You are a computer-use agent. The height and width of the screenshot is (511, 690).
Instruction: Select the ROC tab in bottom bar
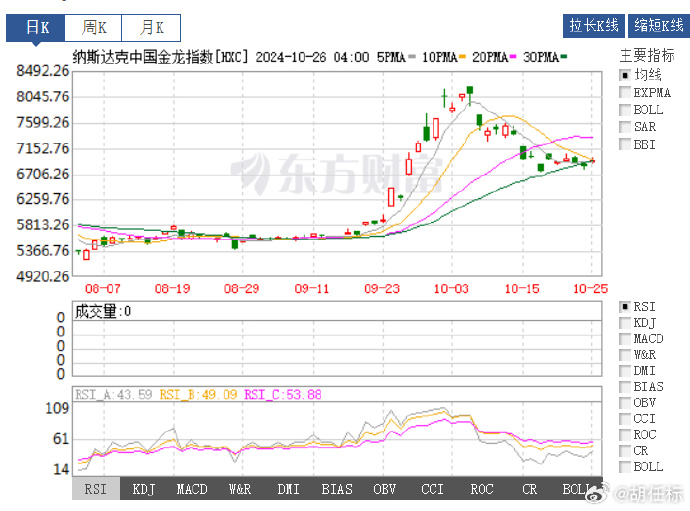point(481,489)
